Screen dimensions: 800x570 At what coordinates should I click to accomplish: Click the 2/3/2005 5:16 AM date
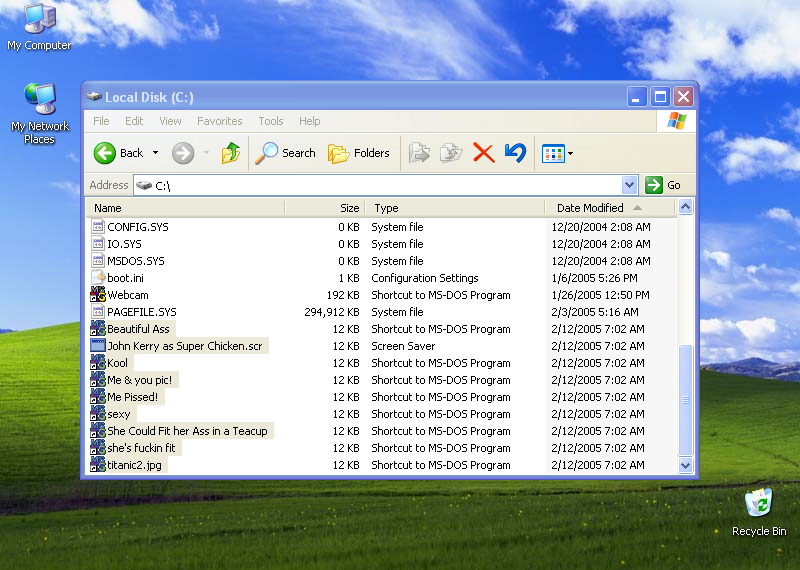coord(595,312)
